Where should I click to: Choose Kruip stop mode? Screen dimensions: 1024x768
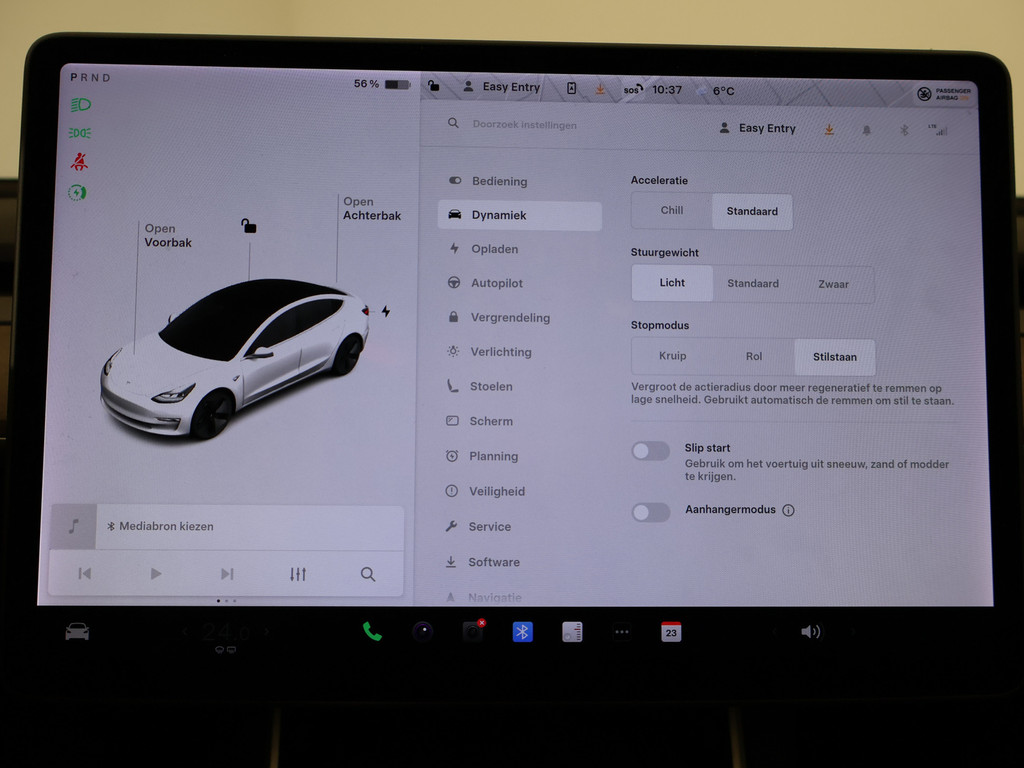(x=672, y=357)
